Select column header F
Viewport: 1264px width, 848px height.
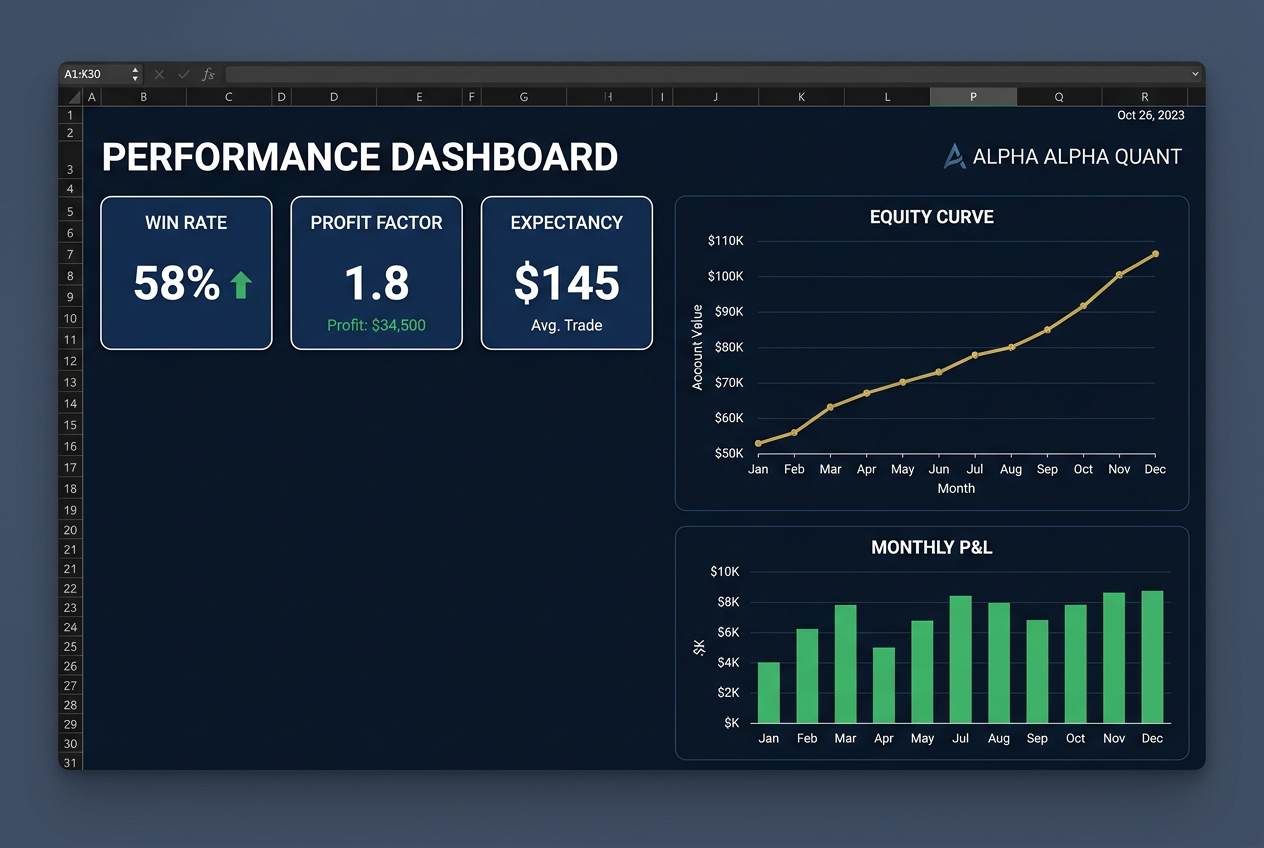pyautogui.click(x=471, y=97)
